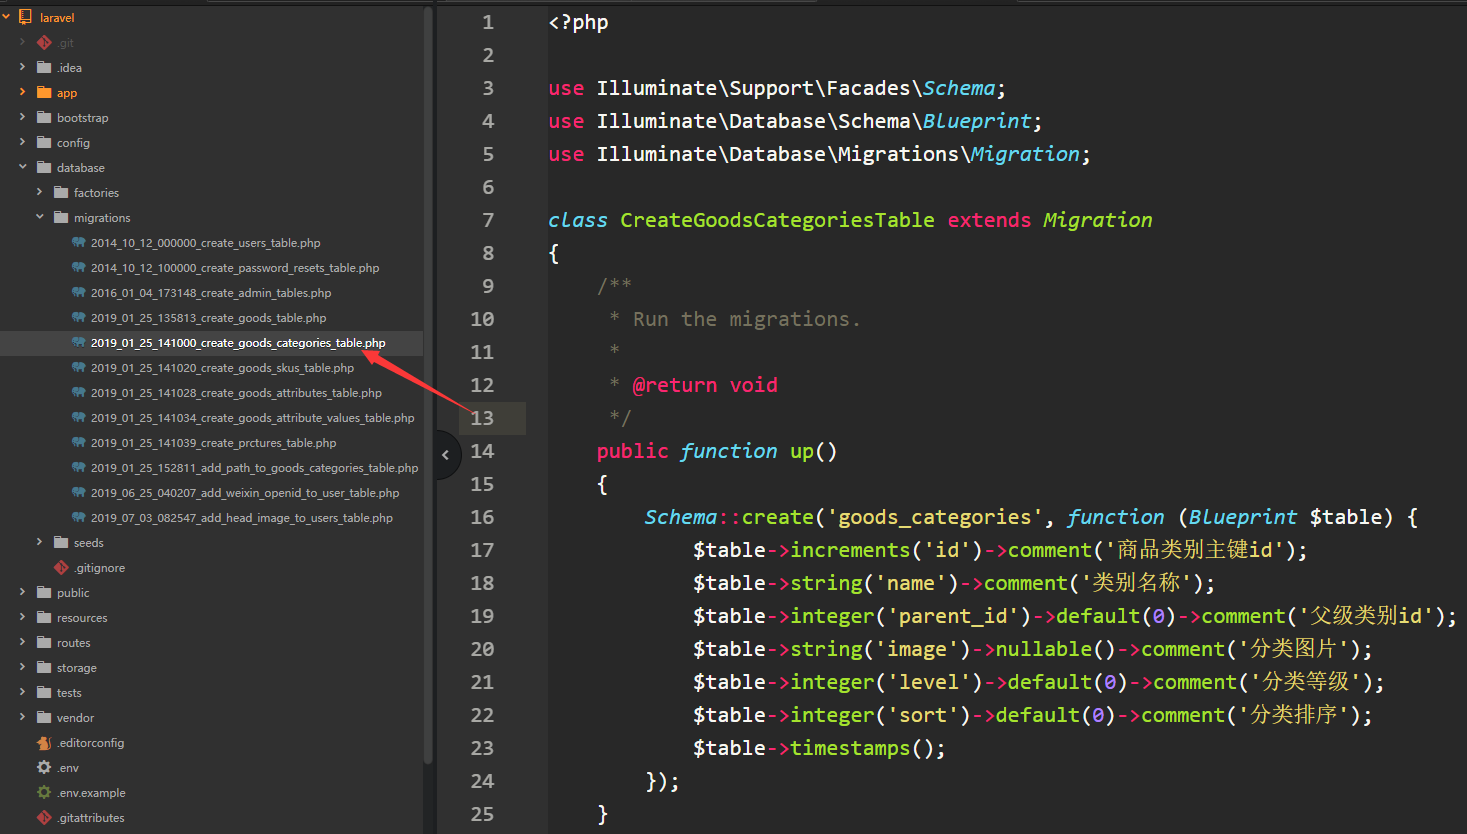The width and height of the screenshot is (1467, 834).
Task: Expand the resources folder arrow
Action: point(22,617)
